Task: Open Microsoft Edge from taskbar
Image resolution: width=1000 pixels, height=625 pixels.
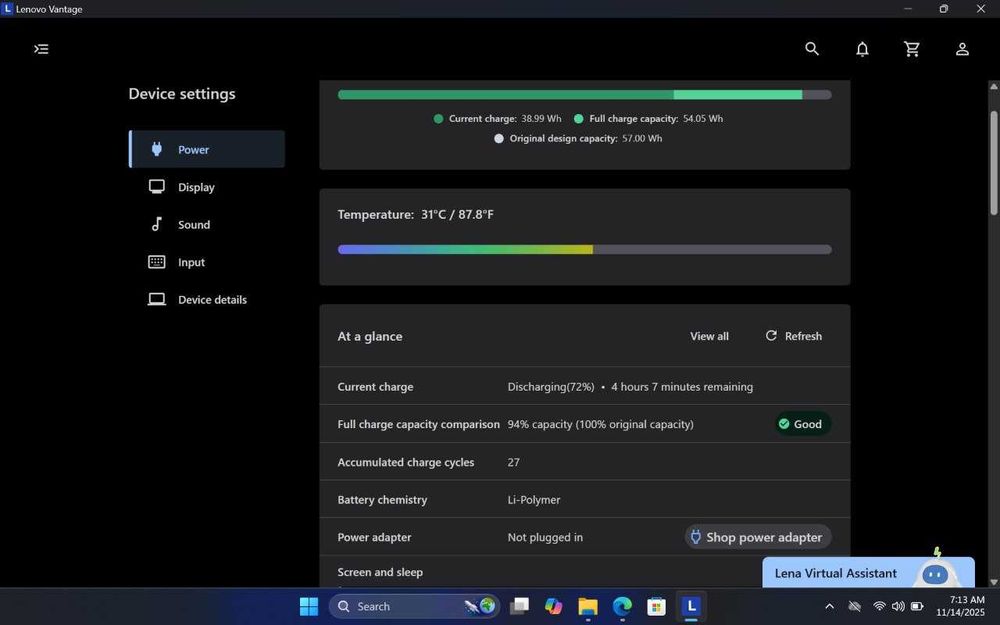Action: [622, 606]
